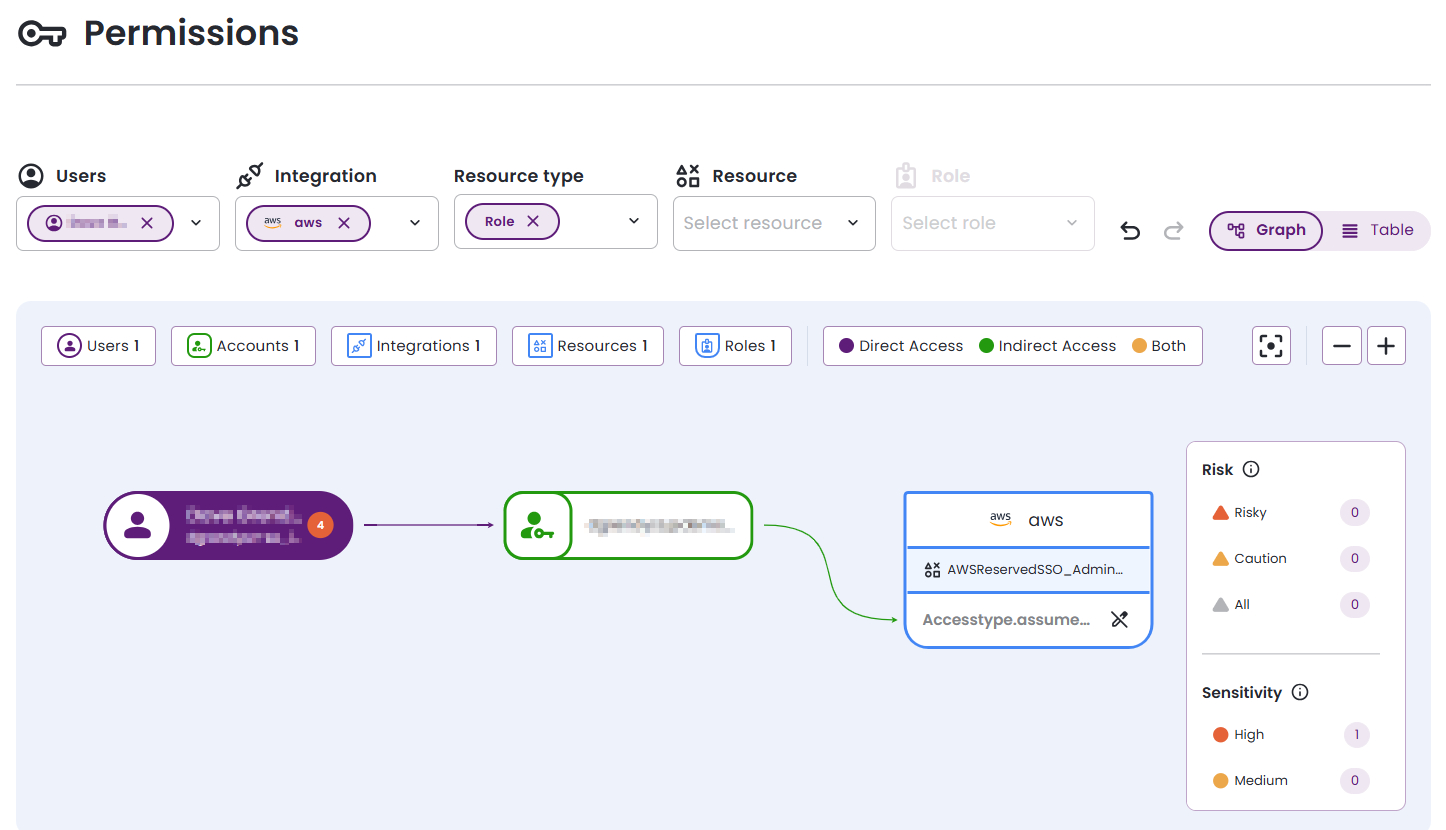Select the Roles 1 filter chip
Viewport: 1446px width, 830px height.
click(735, 345)
